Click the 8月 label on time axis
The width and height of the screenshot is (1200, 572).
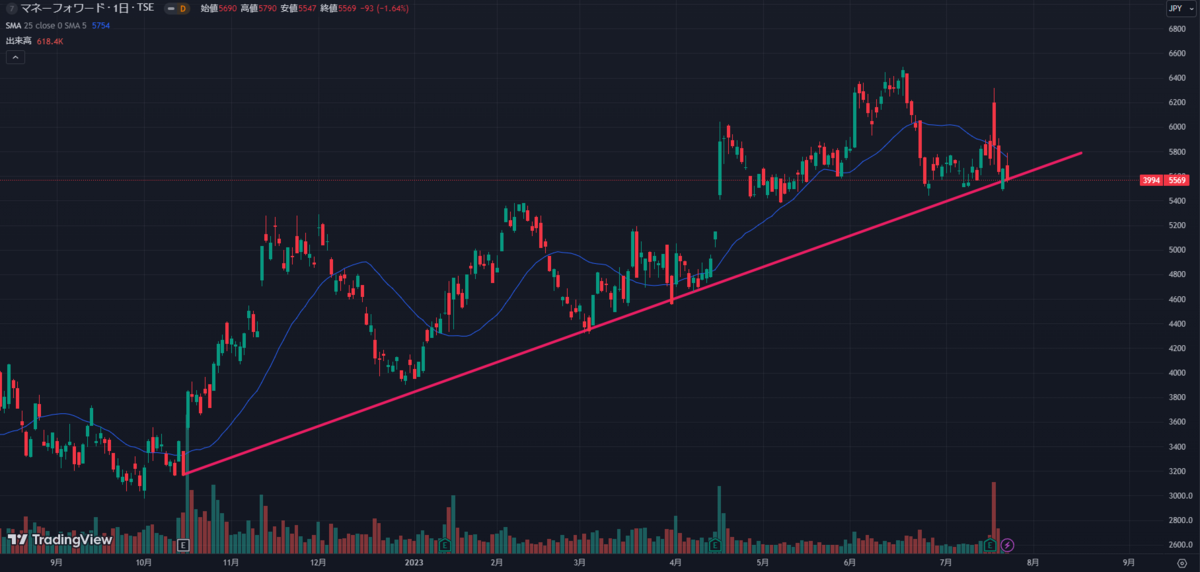(1032, 563)
